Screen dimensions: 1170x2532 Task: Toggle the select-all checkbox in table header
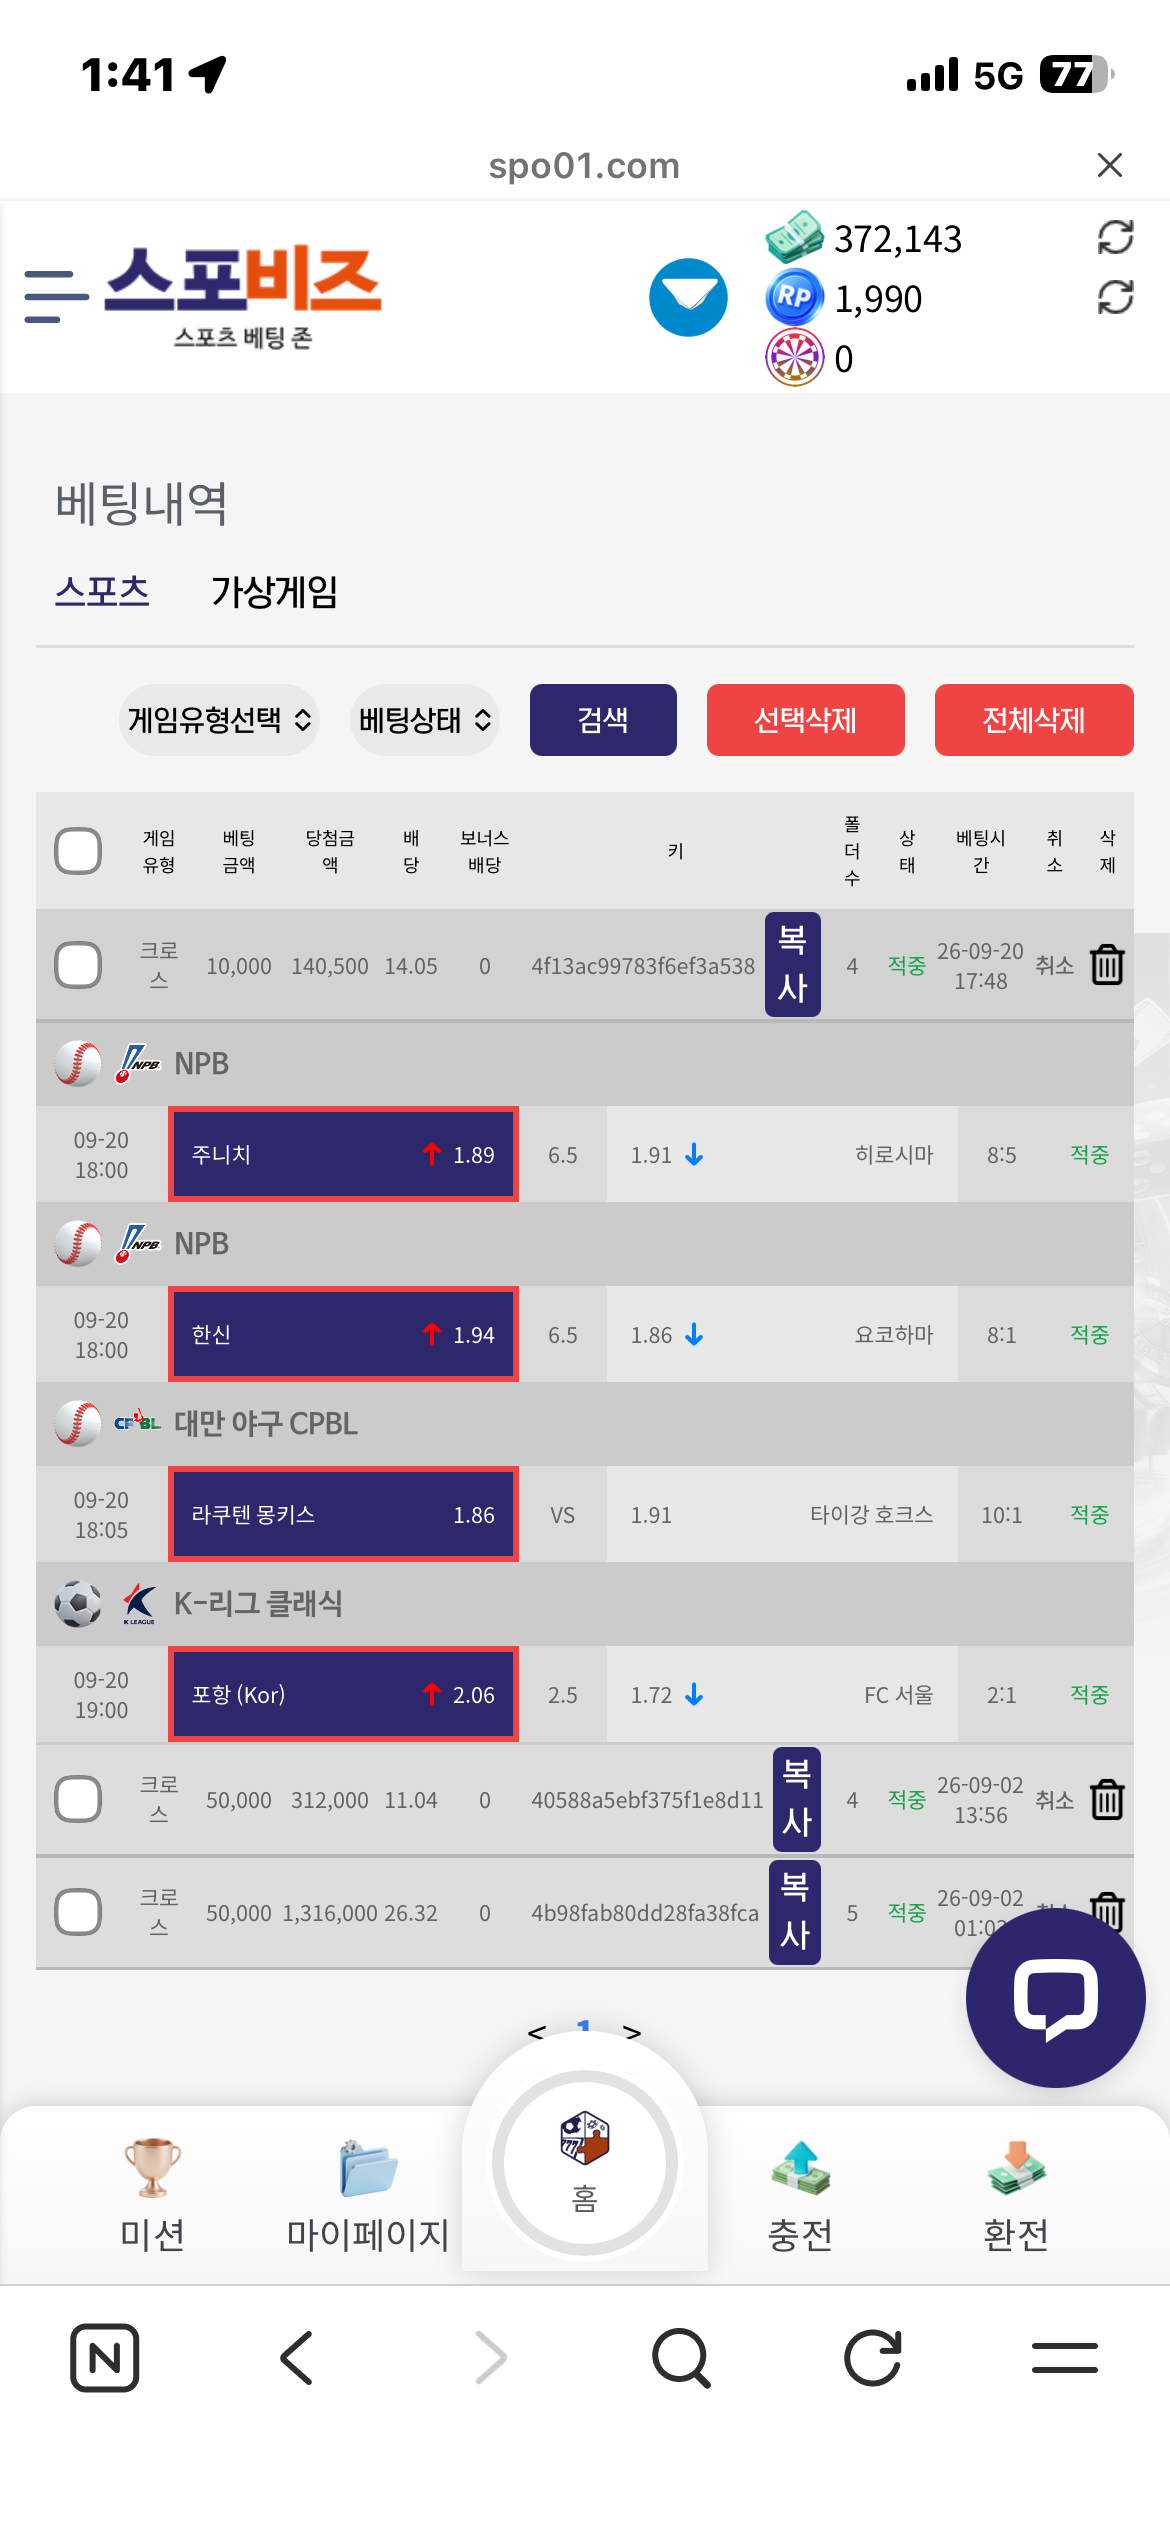point(78,851)
